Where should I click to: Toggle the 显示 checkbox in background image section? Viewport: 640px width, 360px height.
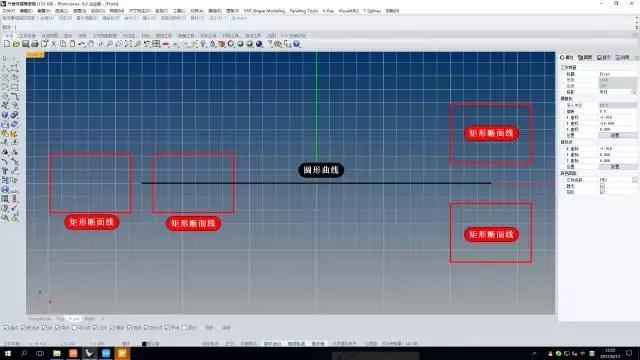click(x=602, y=186)
